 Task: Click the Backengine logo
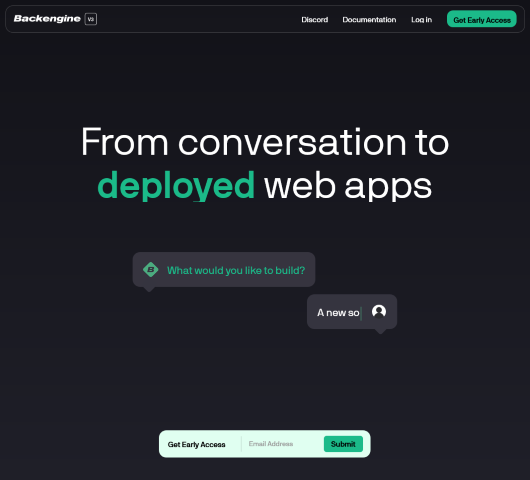tap(47, 19)
